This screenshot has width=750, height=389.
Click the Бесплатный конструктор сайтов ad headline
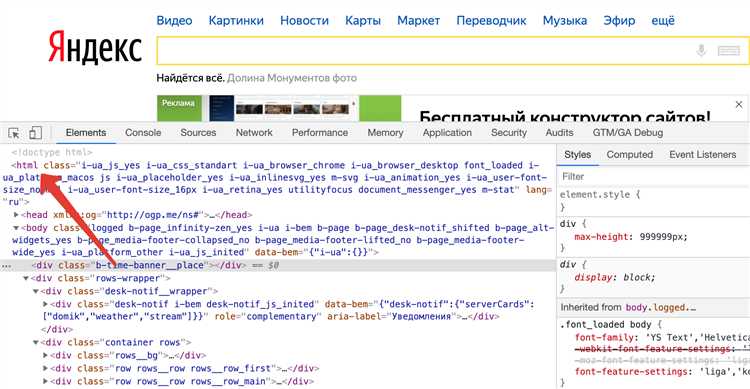564,115
